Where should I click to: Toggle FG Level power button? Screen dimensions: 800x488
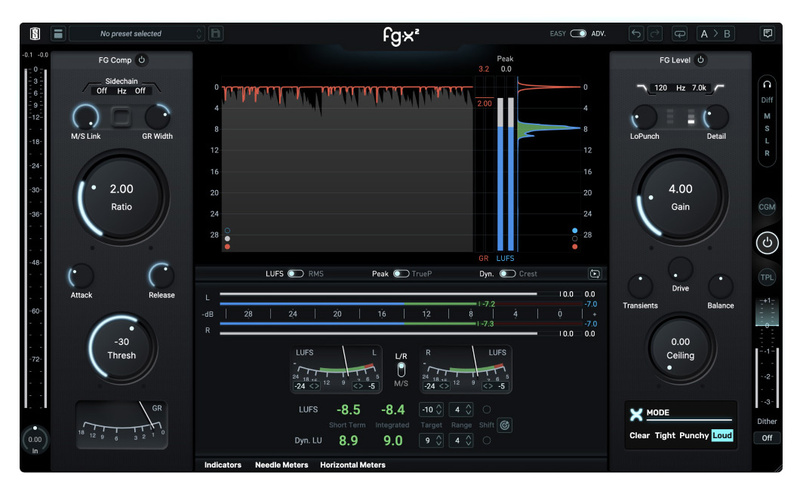[701, 60]
